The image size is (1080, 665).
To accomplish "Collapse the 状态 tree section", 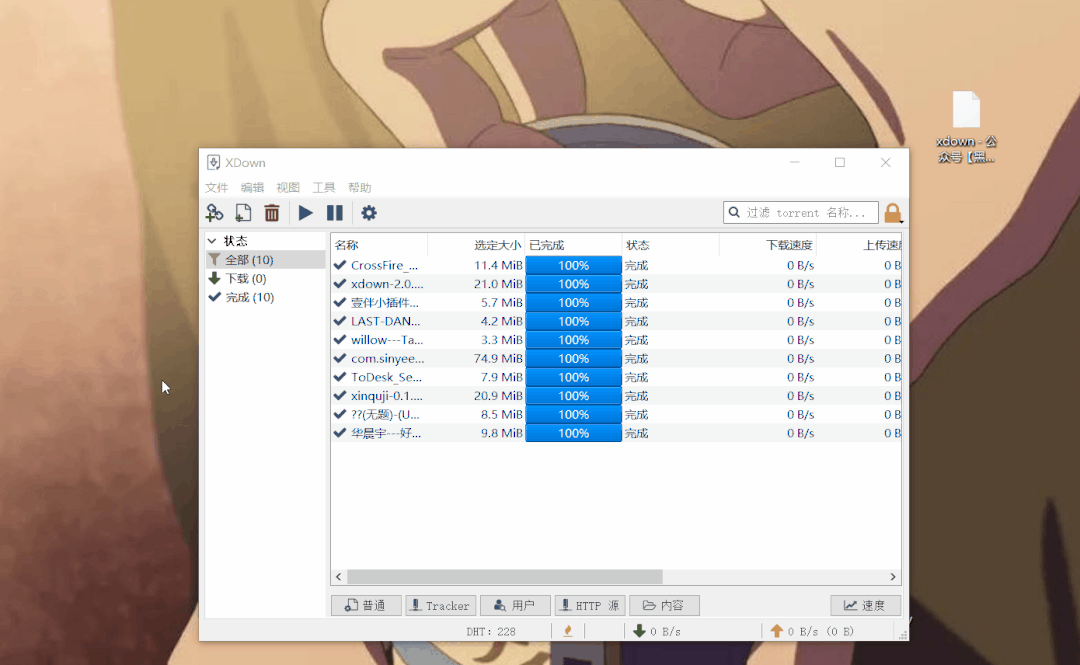I will 212,241.
